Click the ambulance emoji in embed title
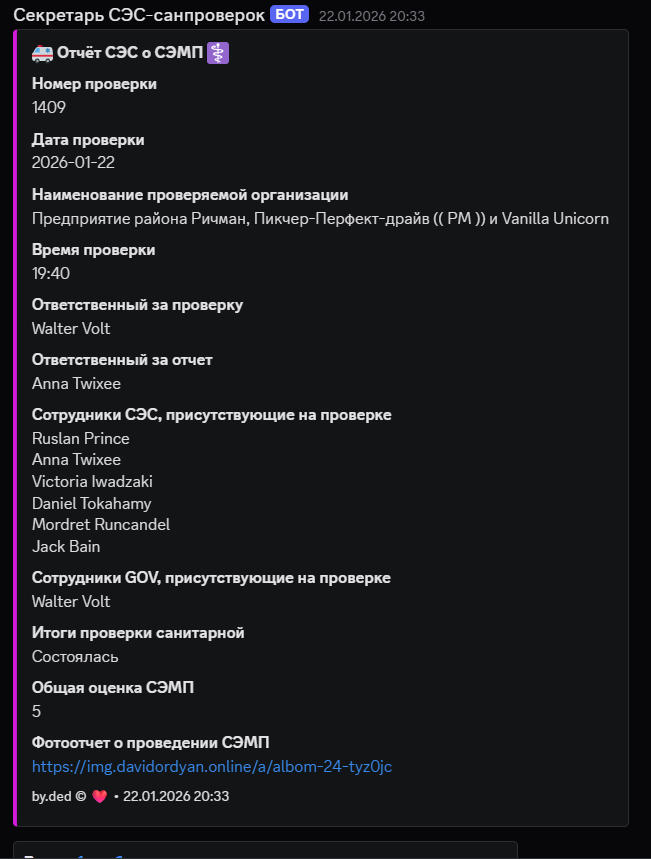The height and width of the screenshot is (859, 651). point(43,53)
